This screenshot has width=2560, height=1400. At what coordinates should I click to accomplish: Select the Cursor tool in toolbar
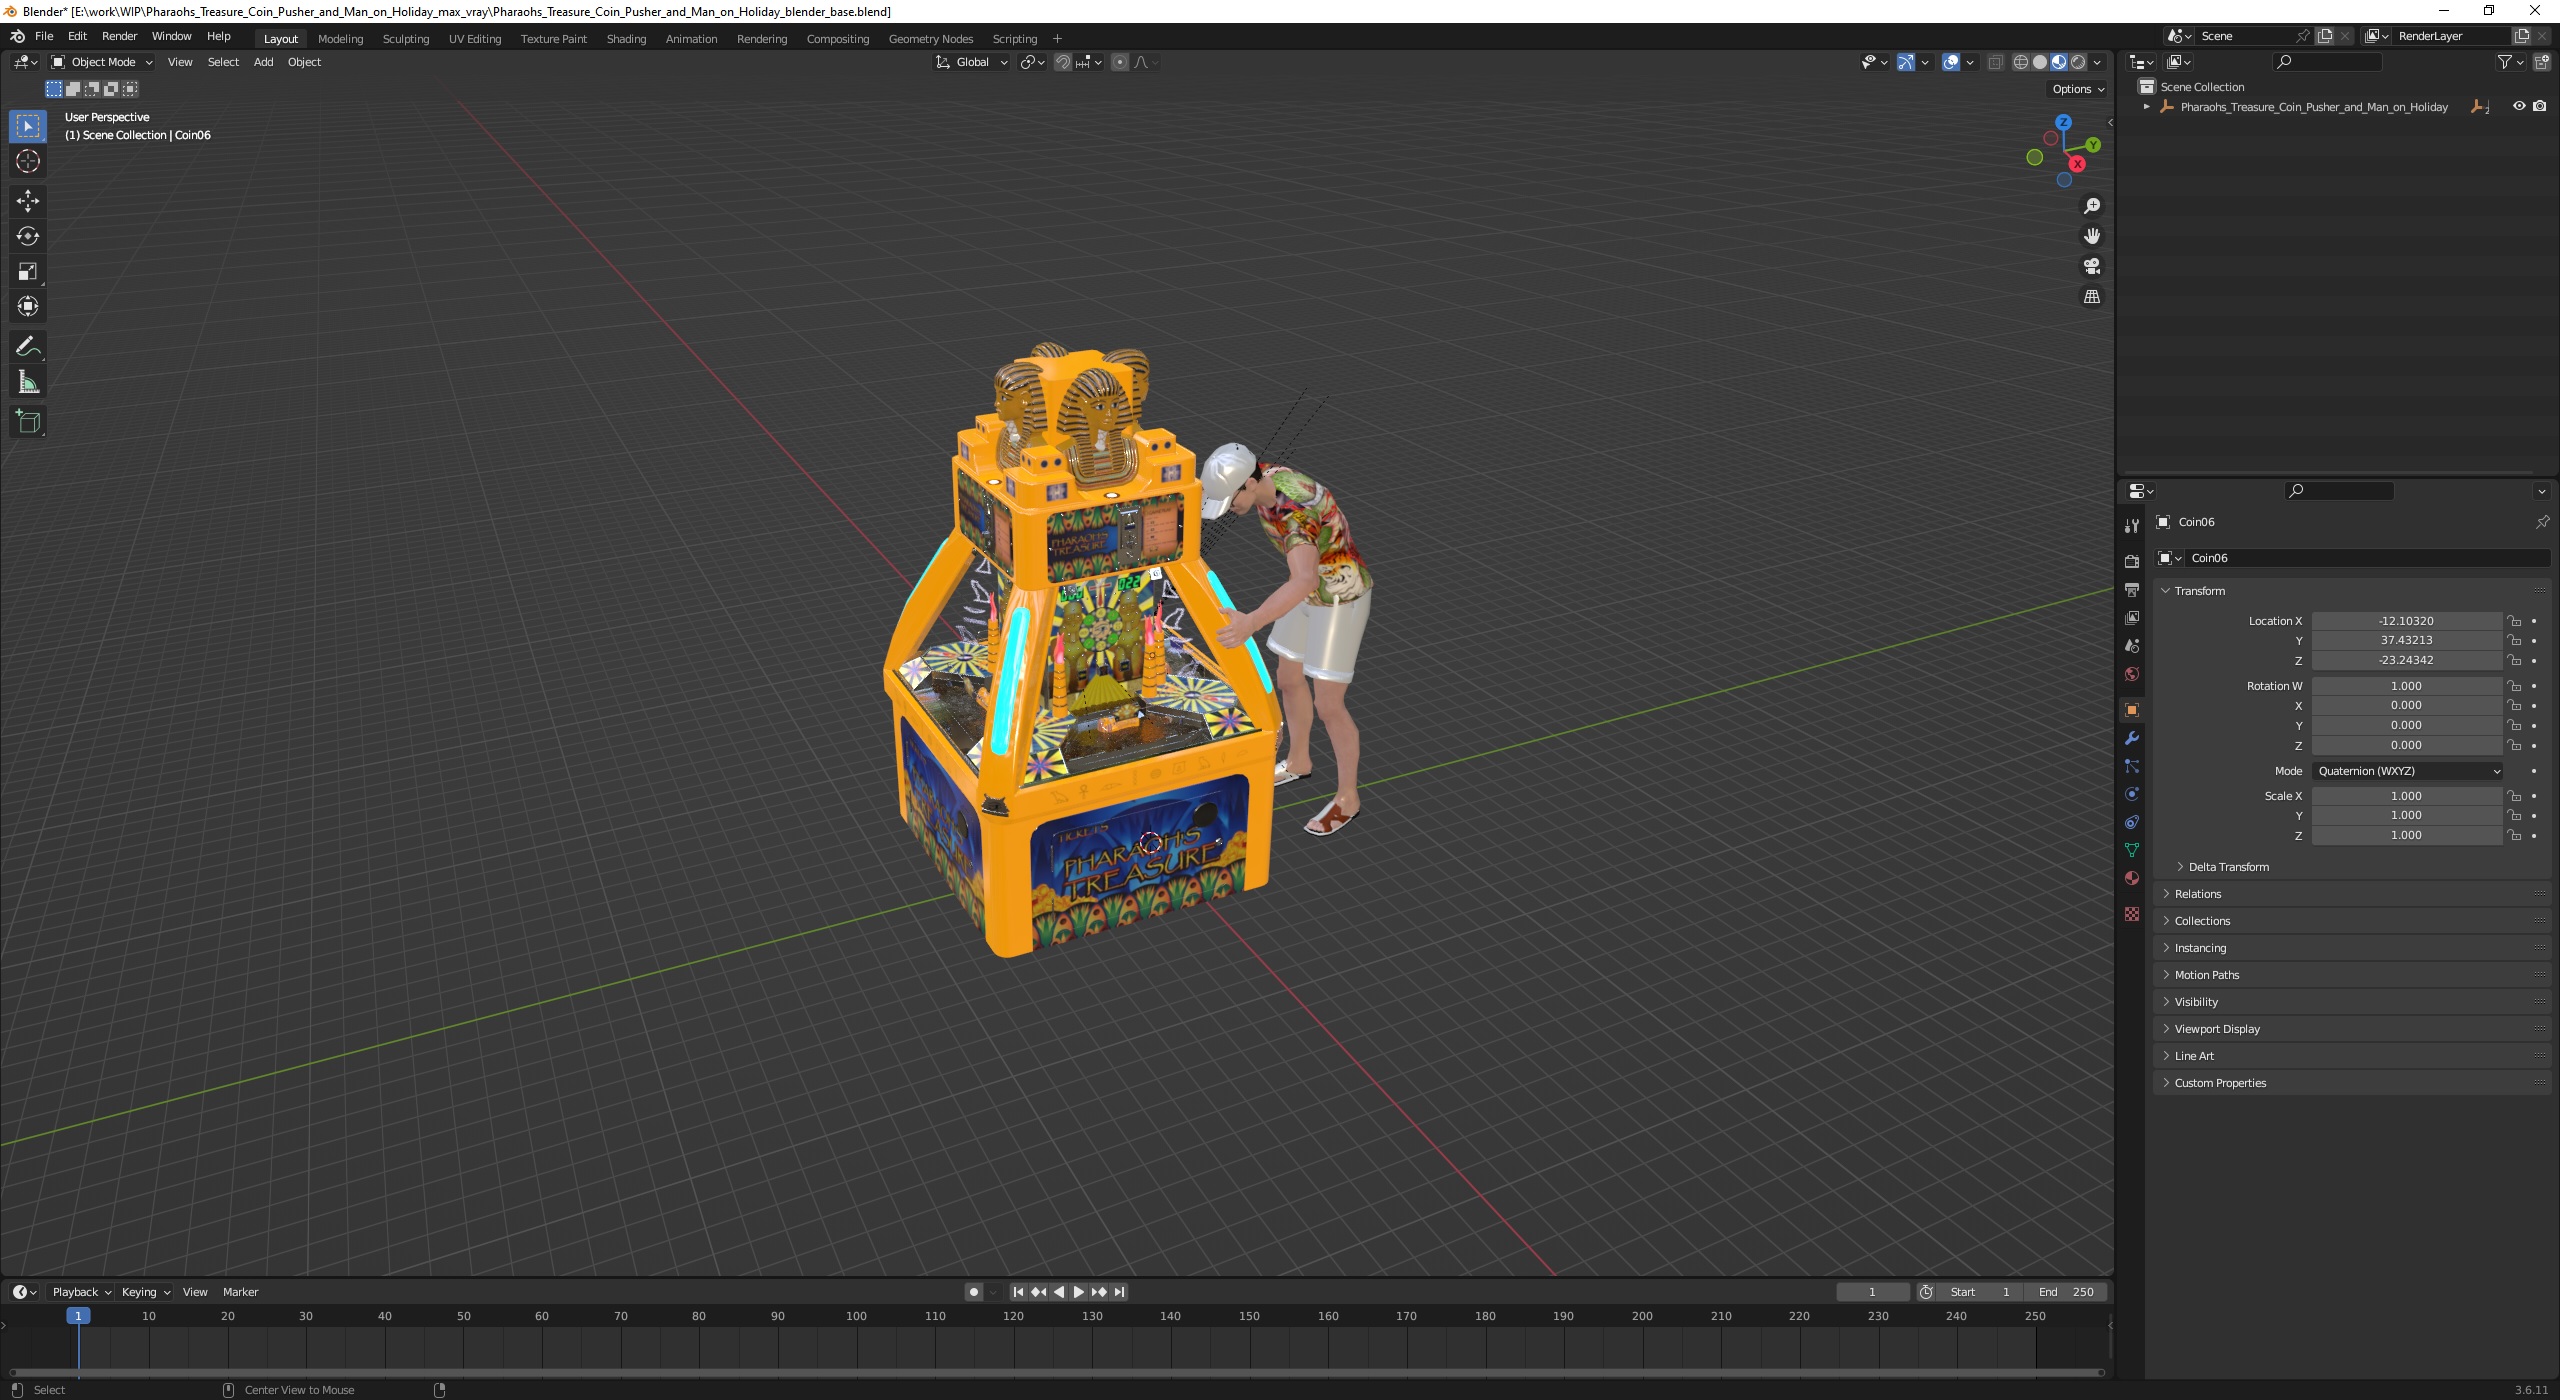[x=28, y=161]
